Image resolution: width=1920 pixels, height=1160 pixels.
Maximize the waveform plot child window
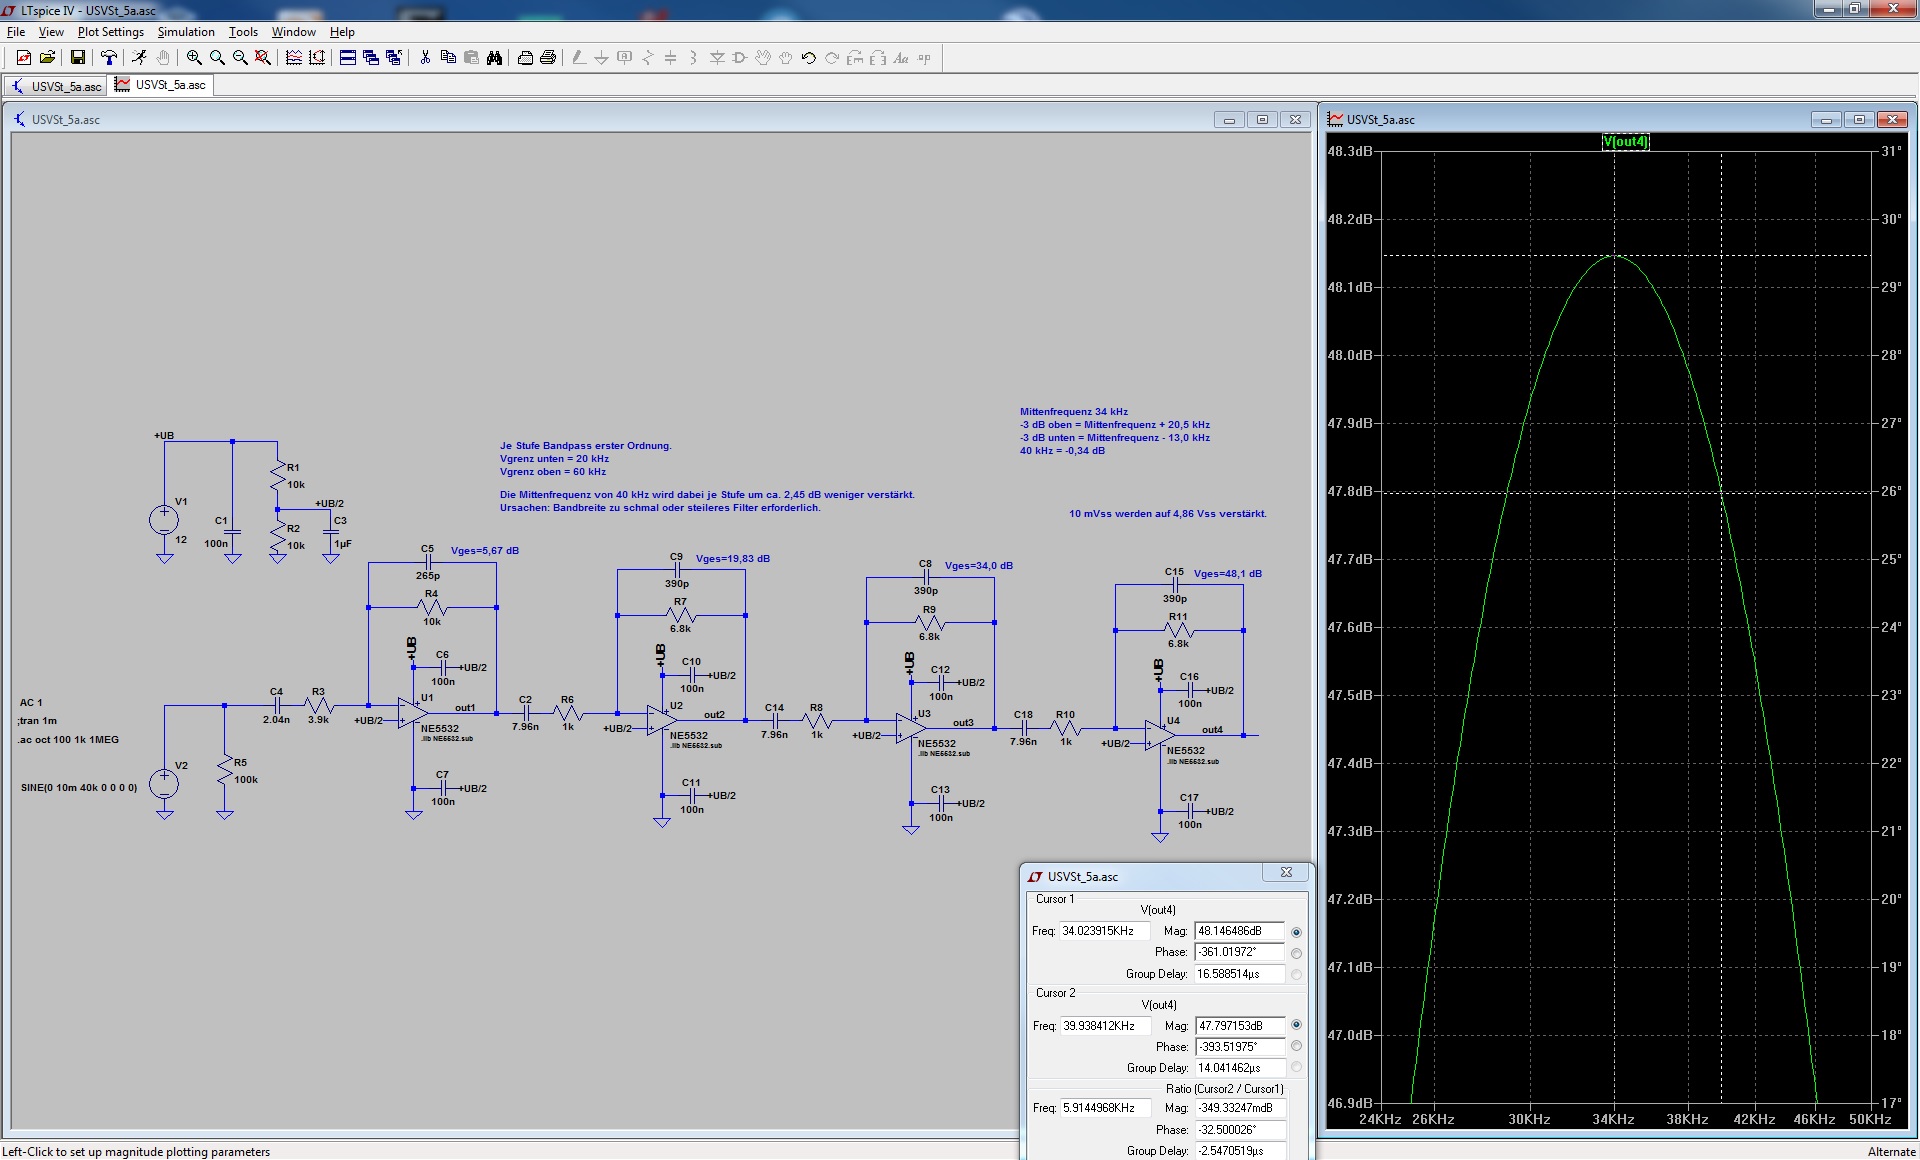coord(1859,119)
